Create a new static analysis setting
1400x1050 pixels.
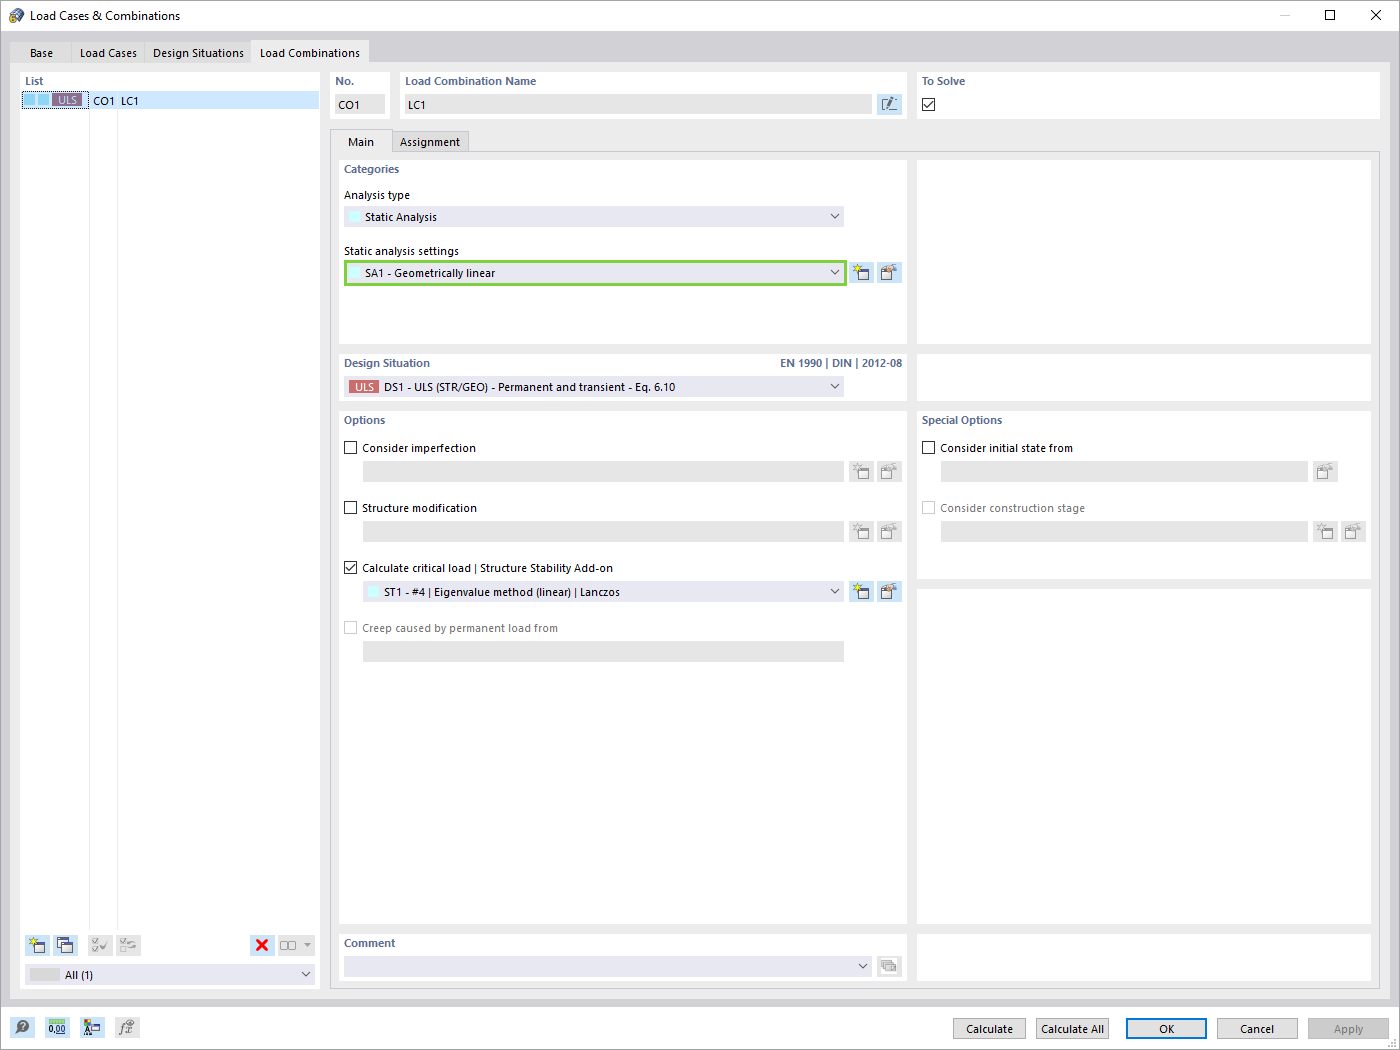pos(861,272)
